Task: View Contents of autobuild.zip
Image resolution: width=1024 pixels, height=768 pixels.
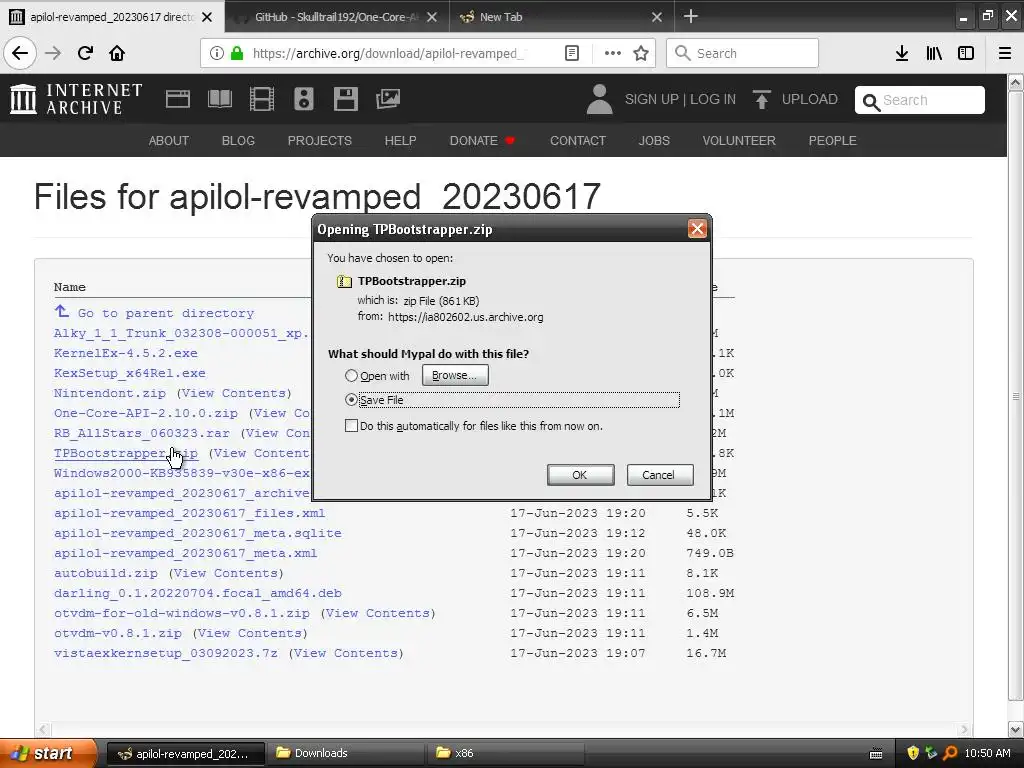Action: 226,573
